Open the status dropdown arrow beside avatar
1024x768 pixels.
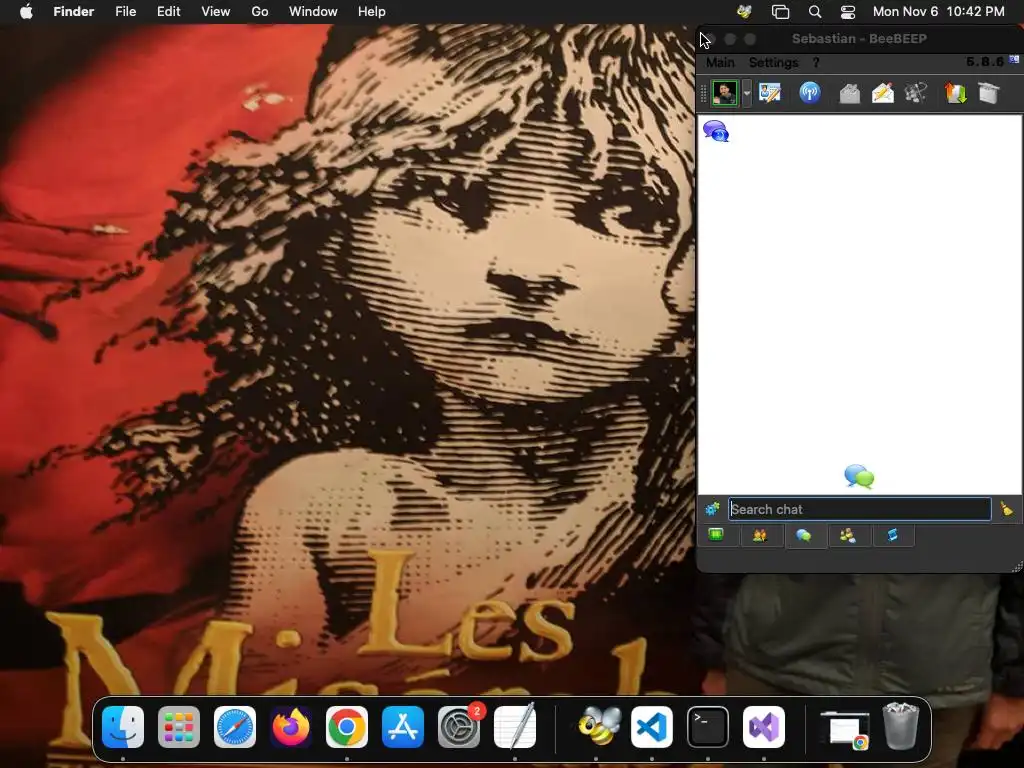coord(746,93)
